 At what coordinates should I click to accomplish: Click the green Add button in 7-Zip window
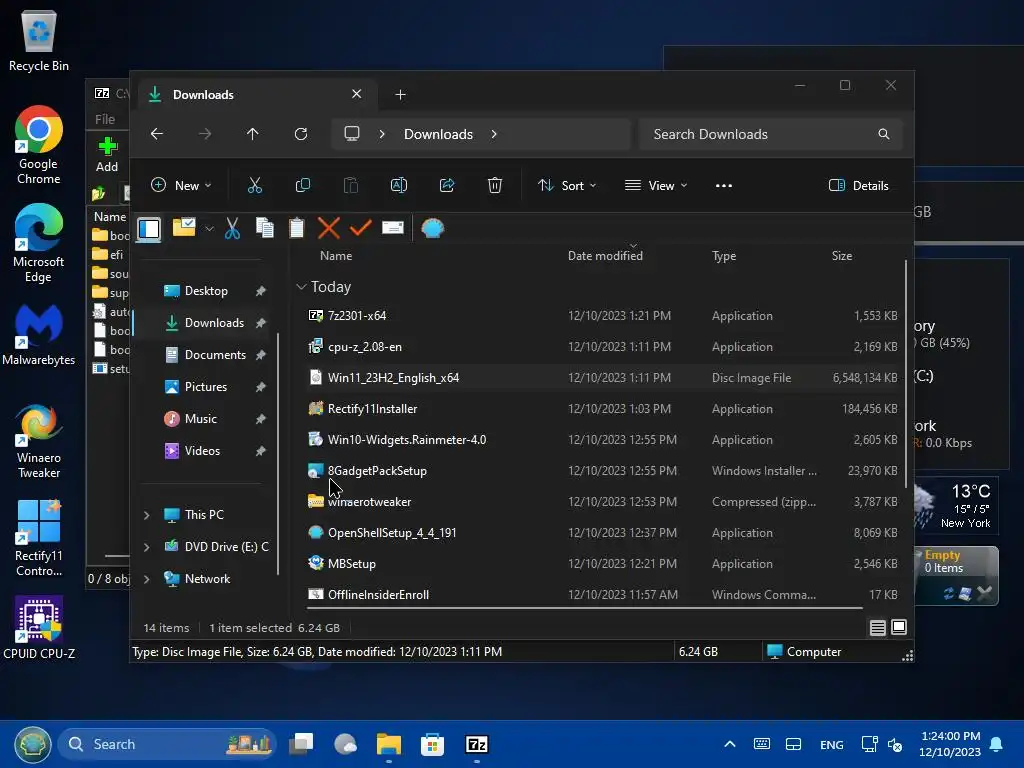tap(107, 155)
